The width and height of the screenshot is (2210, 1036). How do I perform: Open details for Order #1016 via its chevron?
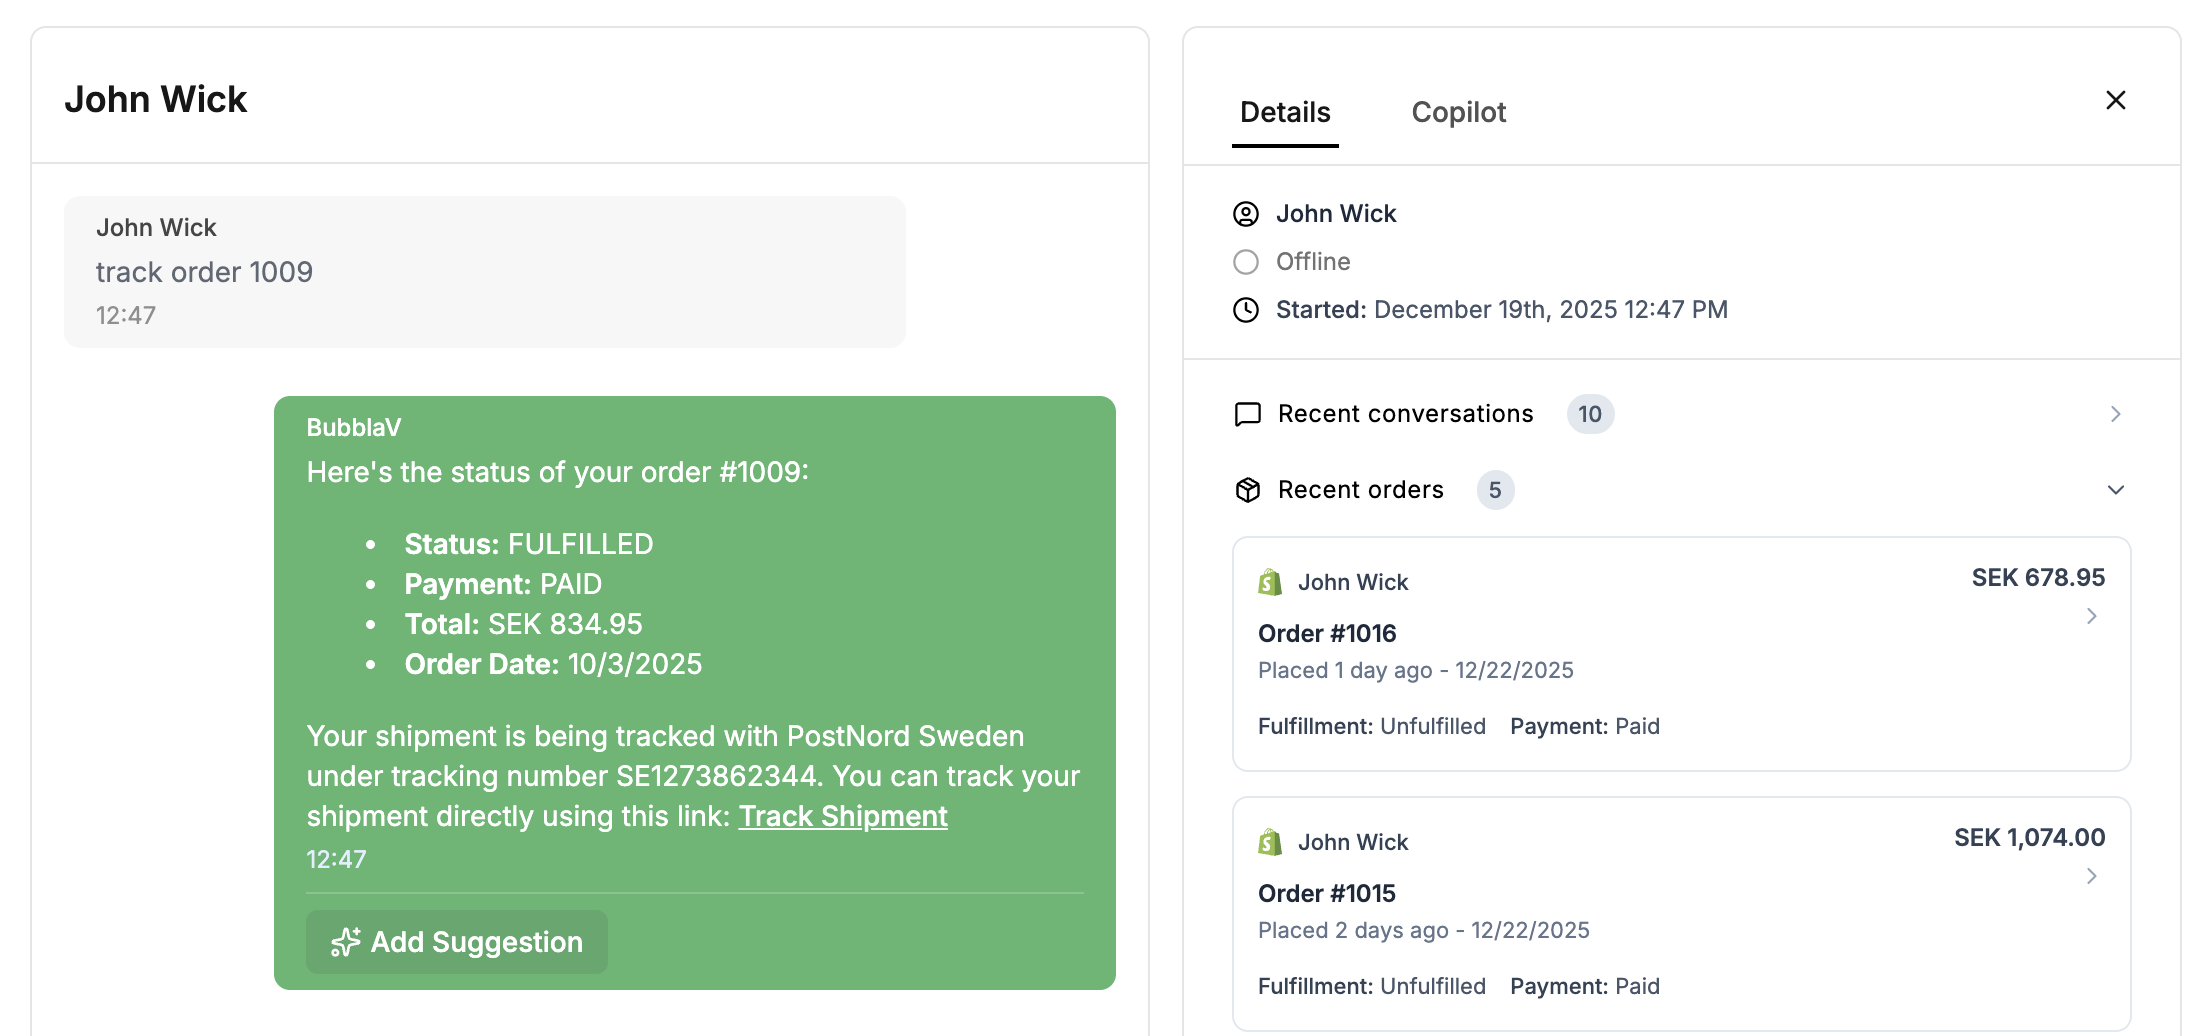point(2092,616)
